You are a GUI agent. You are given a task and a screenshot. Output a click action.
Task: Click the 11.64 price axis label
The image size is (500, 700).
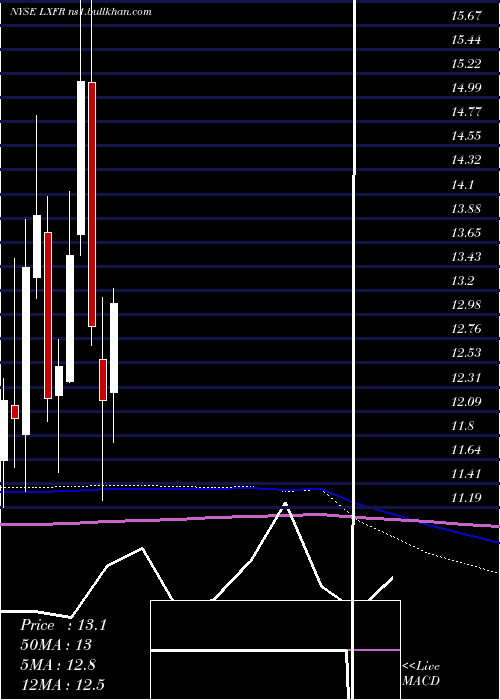(x=466, y=450)
